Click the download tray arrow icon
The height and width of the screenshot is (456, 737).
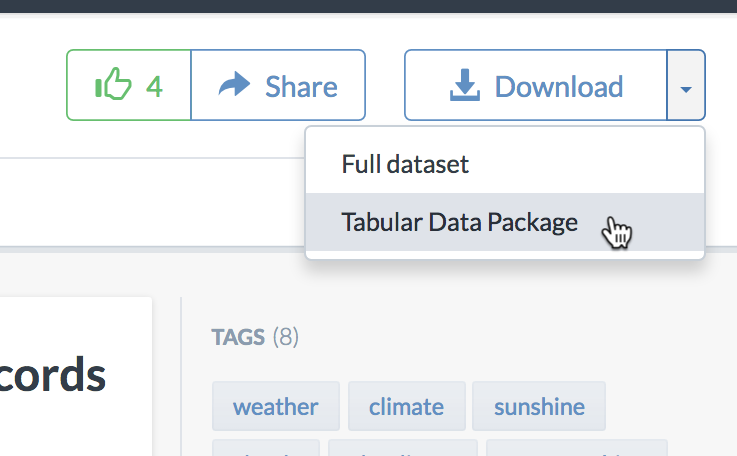pos(464,85)
